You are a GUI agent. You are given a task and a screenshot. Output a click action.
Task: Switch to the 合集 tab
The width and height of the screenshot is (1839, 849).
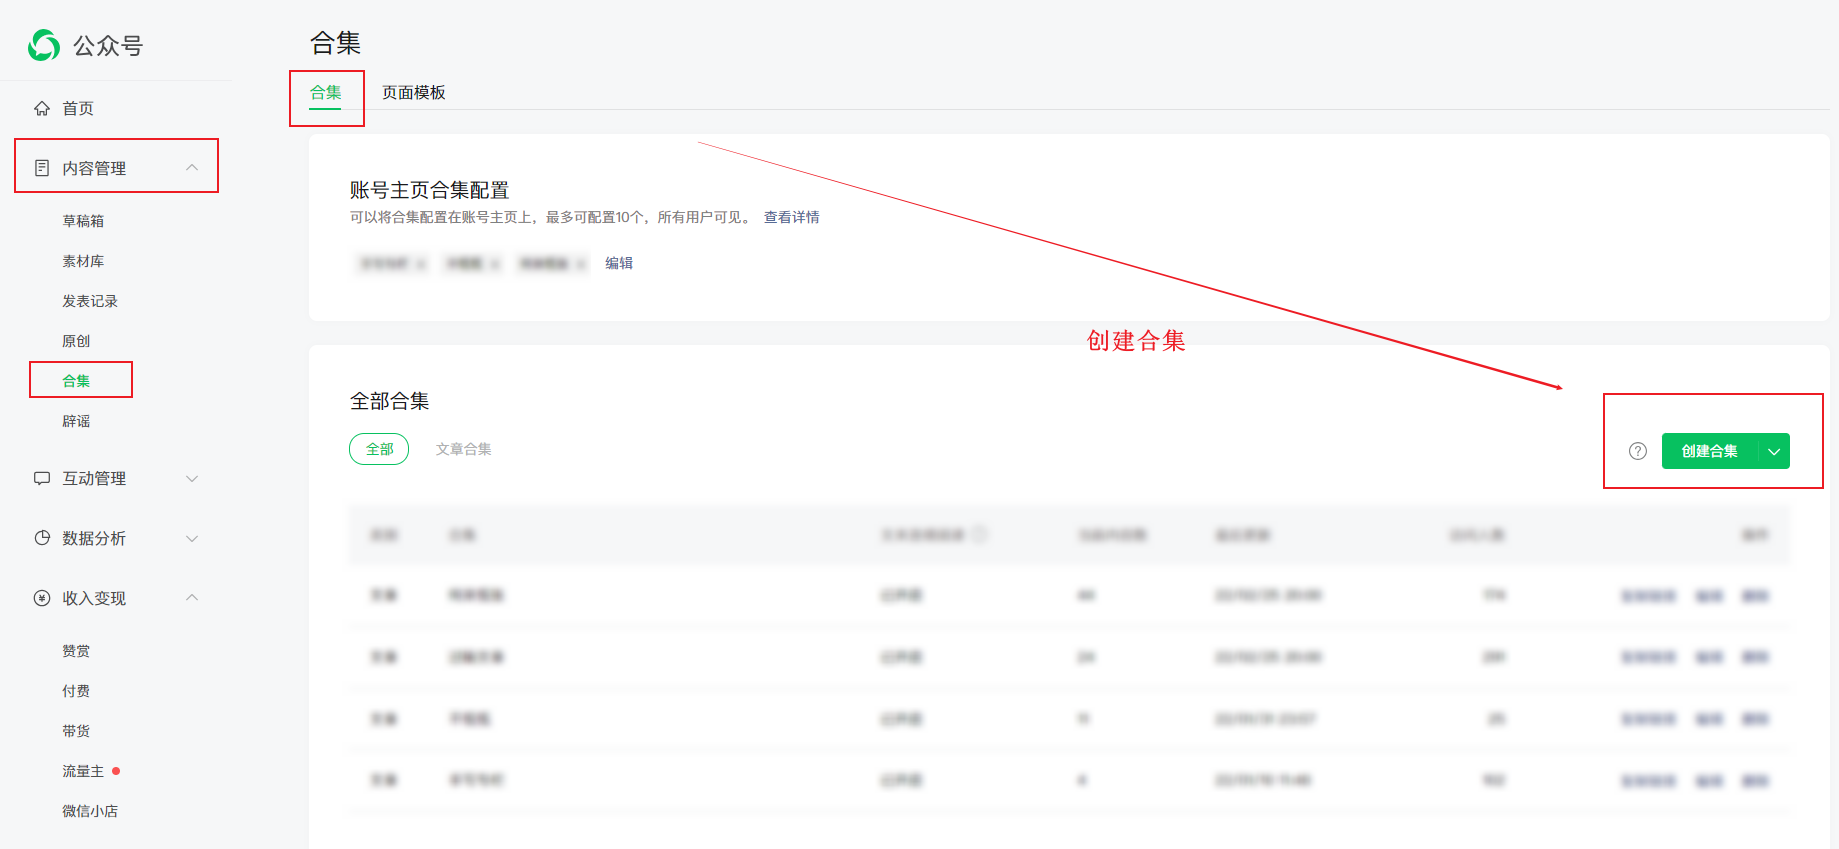tap(326, 93)
